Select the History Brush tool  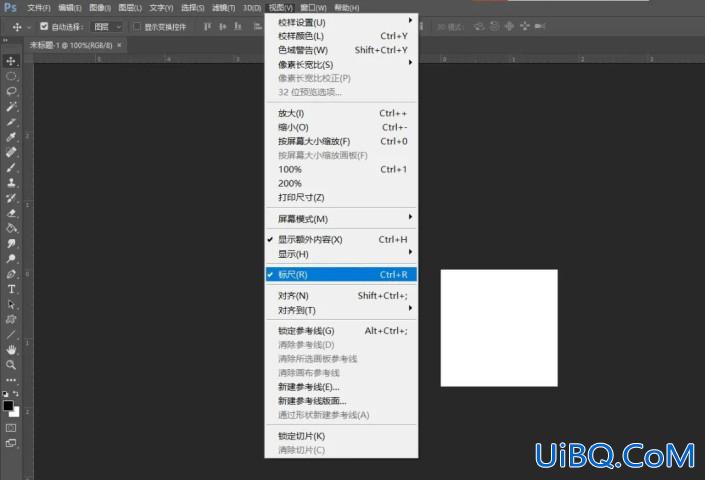pyautogui.click(x=11, y=198)
